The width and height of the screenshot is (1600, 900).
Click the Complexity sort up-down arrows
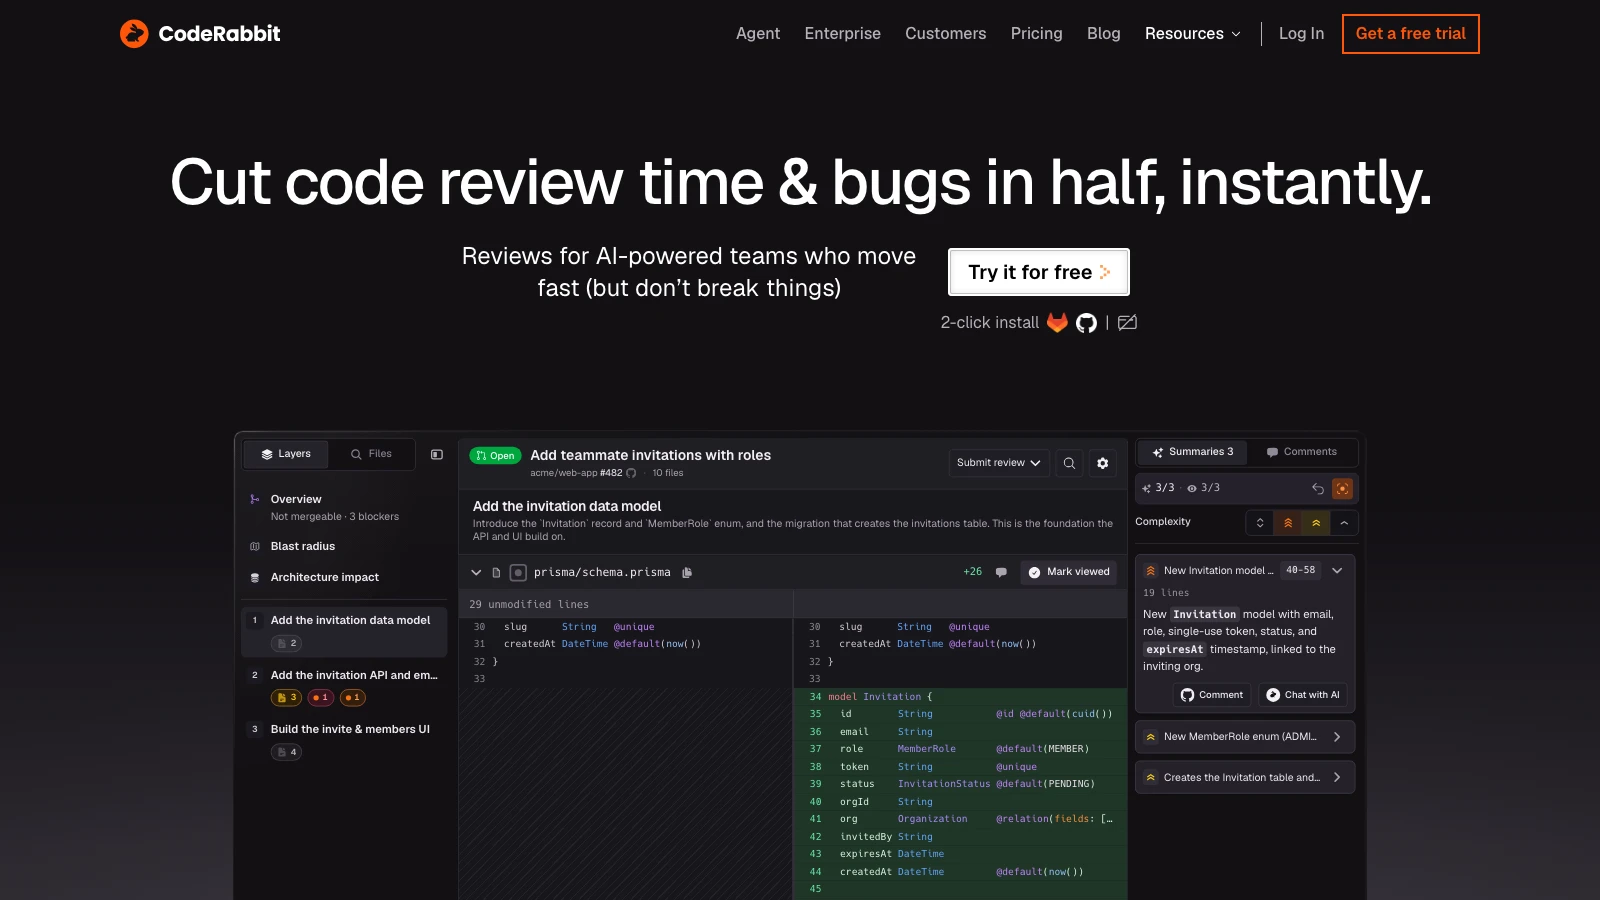click(x=1260, y=522)
